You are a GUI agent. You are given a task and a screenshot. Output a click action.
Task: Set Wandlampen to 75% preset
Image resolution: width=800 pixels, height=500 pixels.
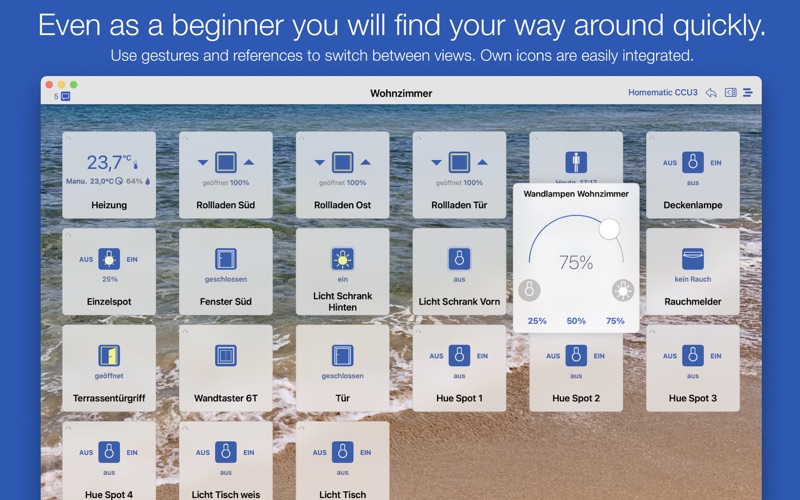tap(615, 321)
